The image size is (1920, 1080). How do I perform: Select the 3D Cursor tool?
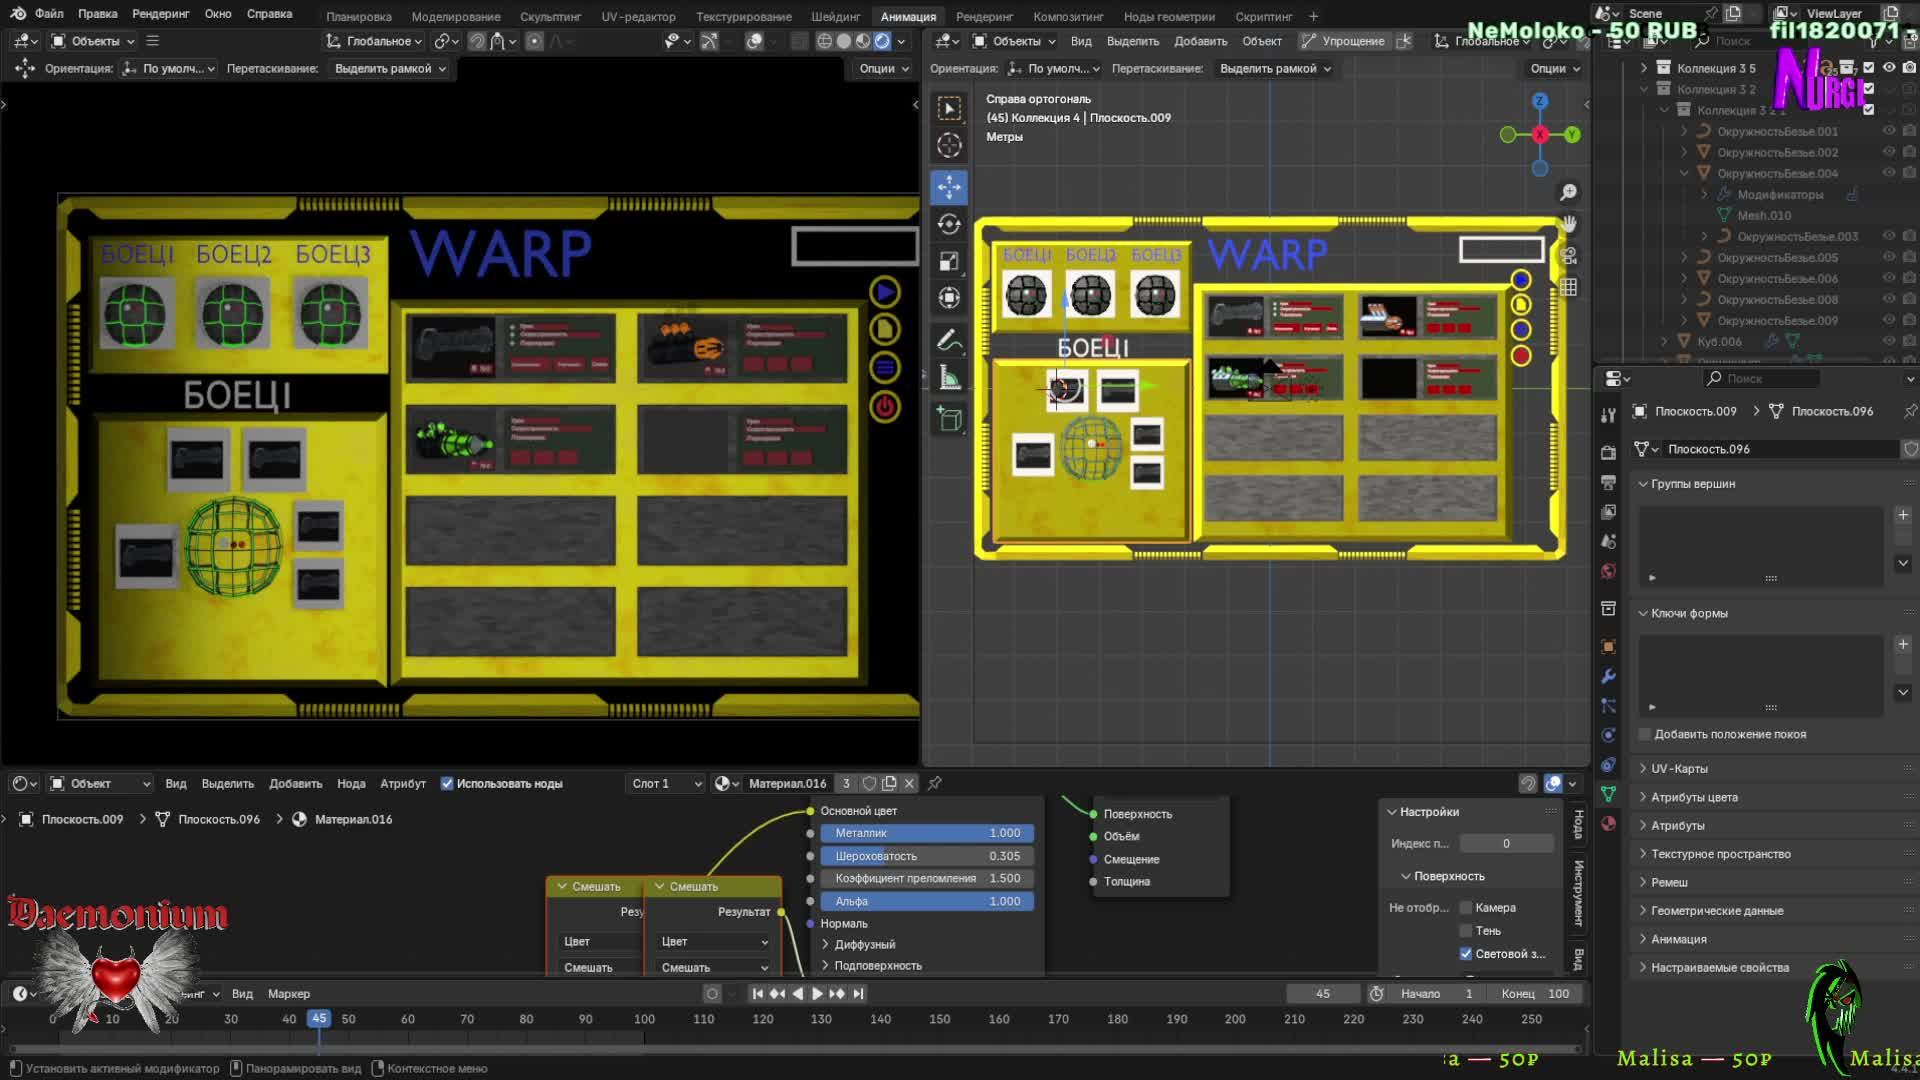[949, 146]
